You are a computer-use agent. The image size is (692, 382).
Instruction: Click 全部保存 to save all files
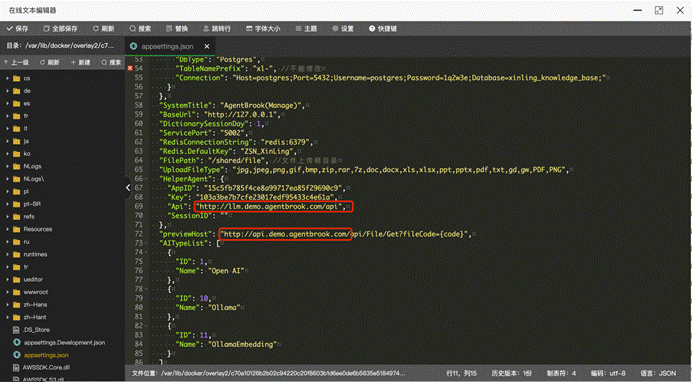pyautogui.click(x=60, y=29)
